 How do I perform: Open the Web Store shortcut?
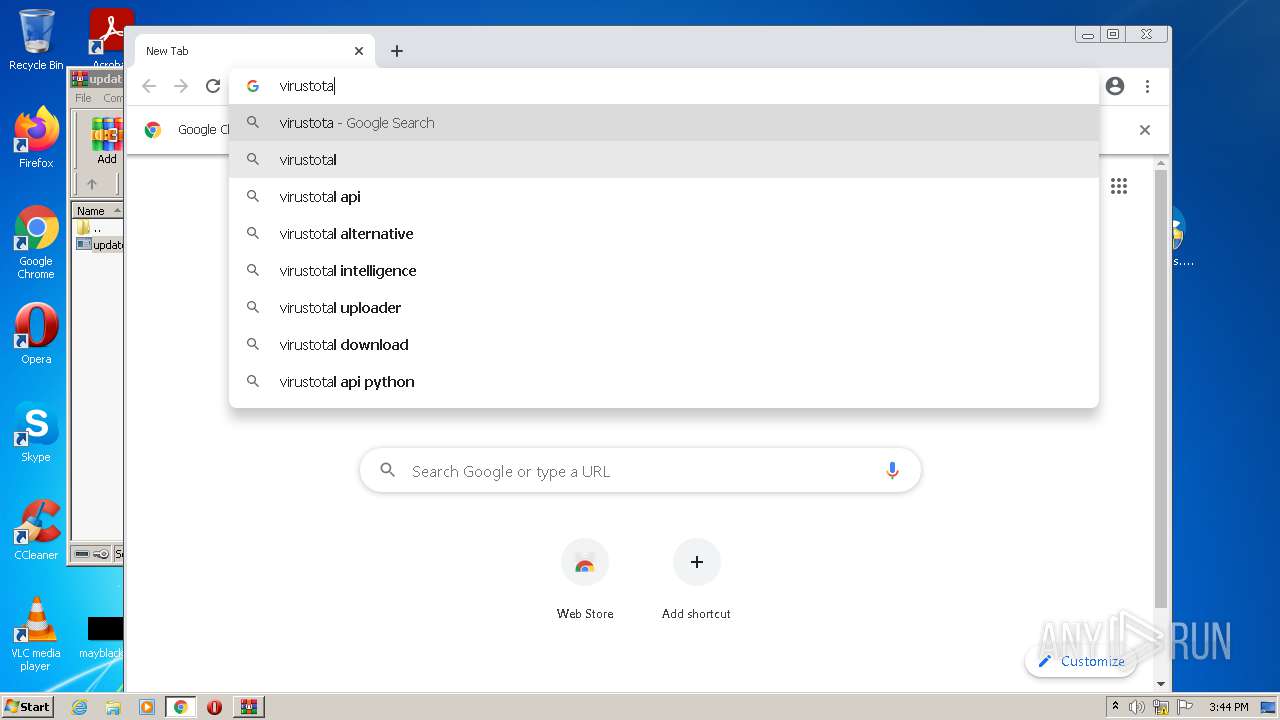pos(585,580)
